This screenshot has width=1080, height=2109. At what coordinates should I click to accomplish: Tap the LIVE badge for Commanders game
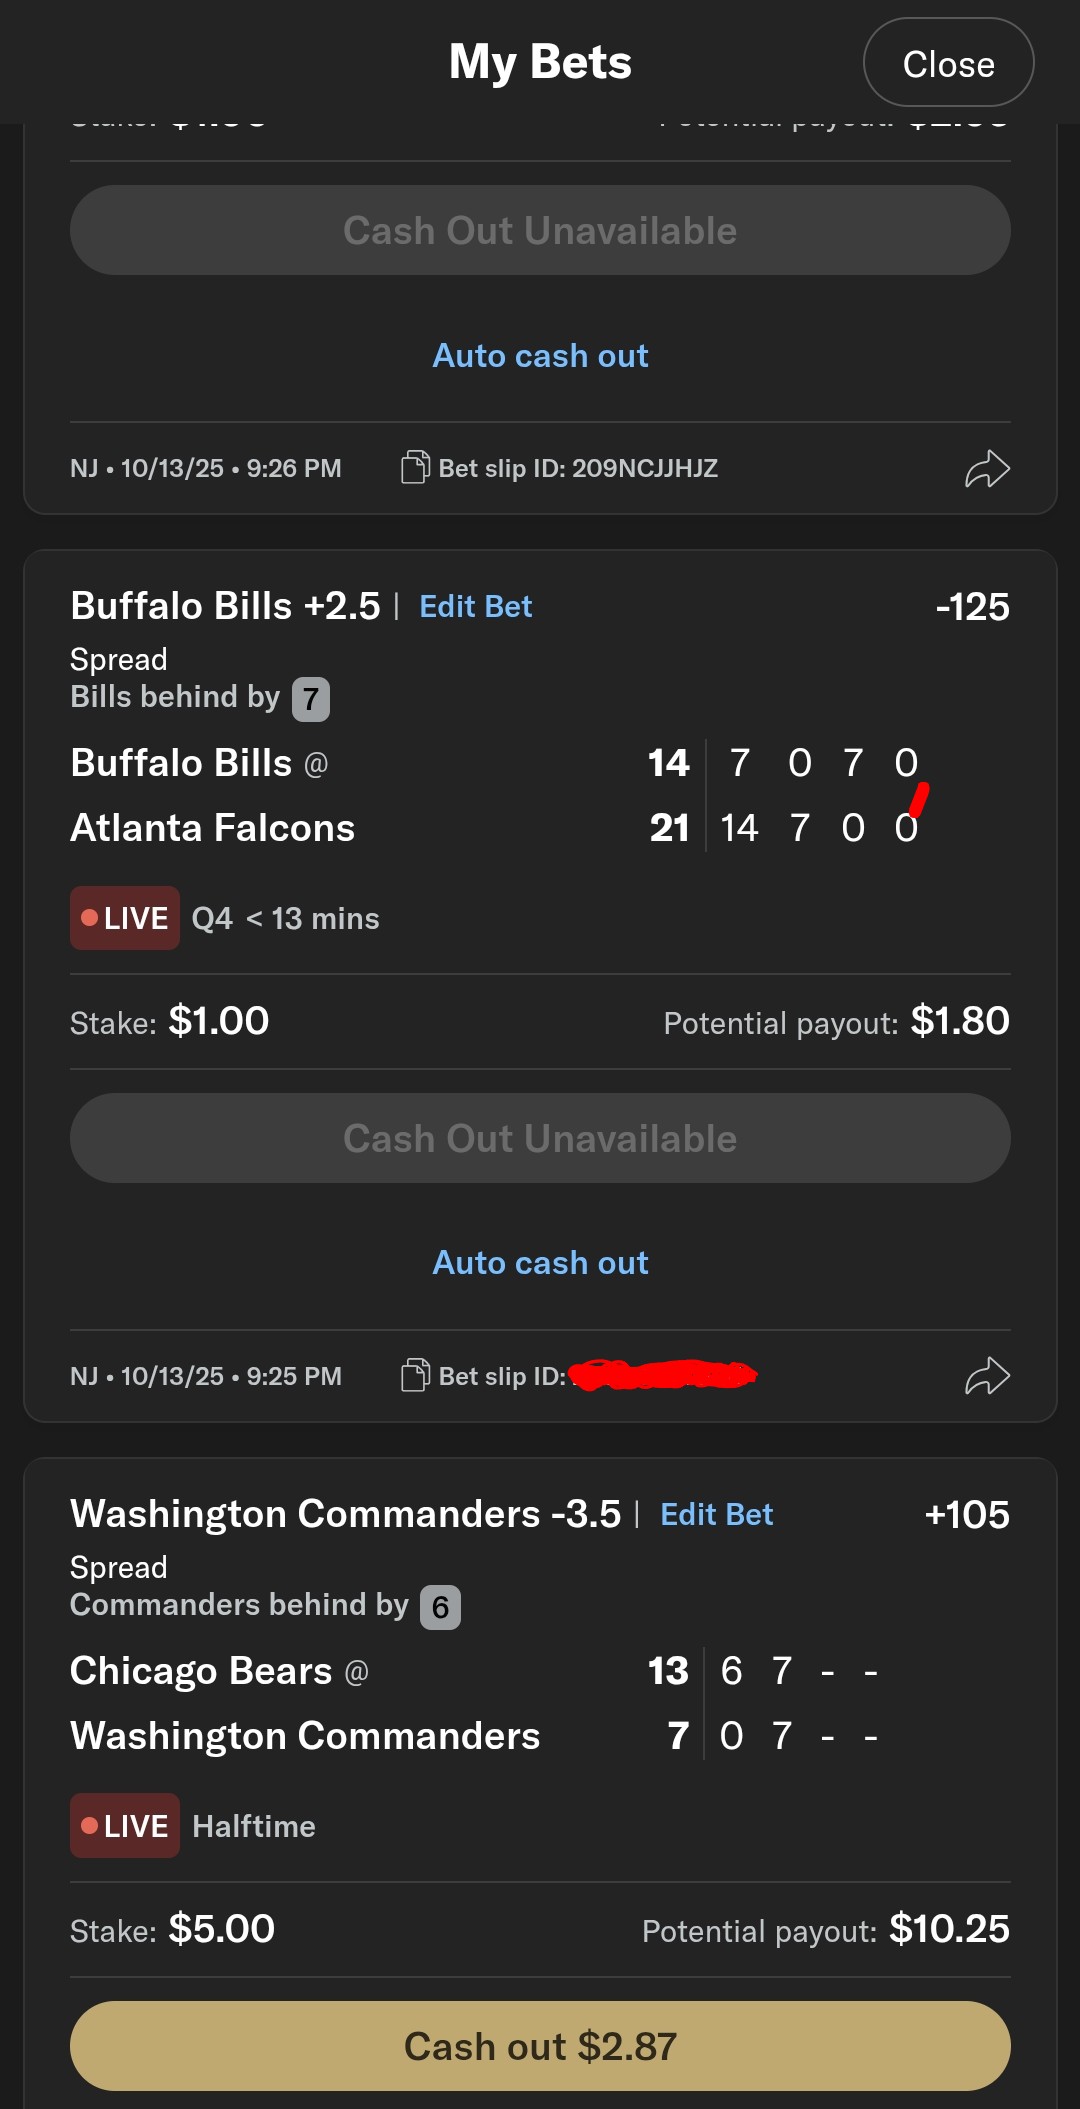pos(125,1826)
